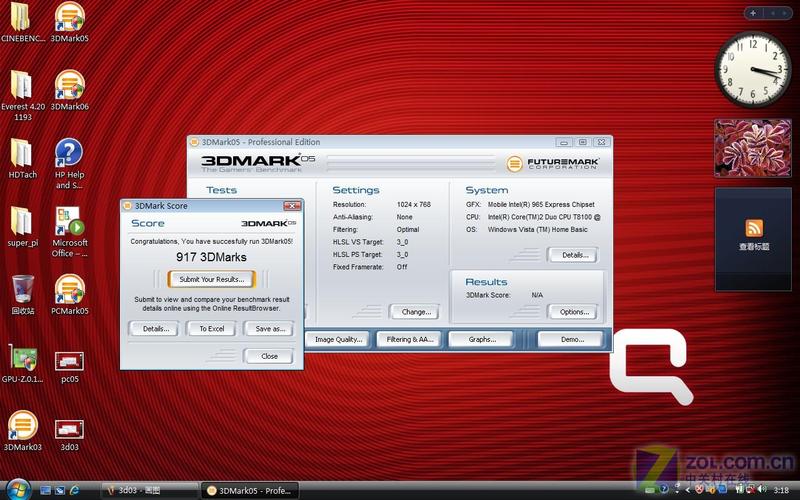Click Close button in 3DMark Score dialog
The width and height of the screenshot is (800, 500).
click(269, 356)
